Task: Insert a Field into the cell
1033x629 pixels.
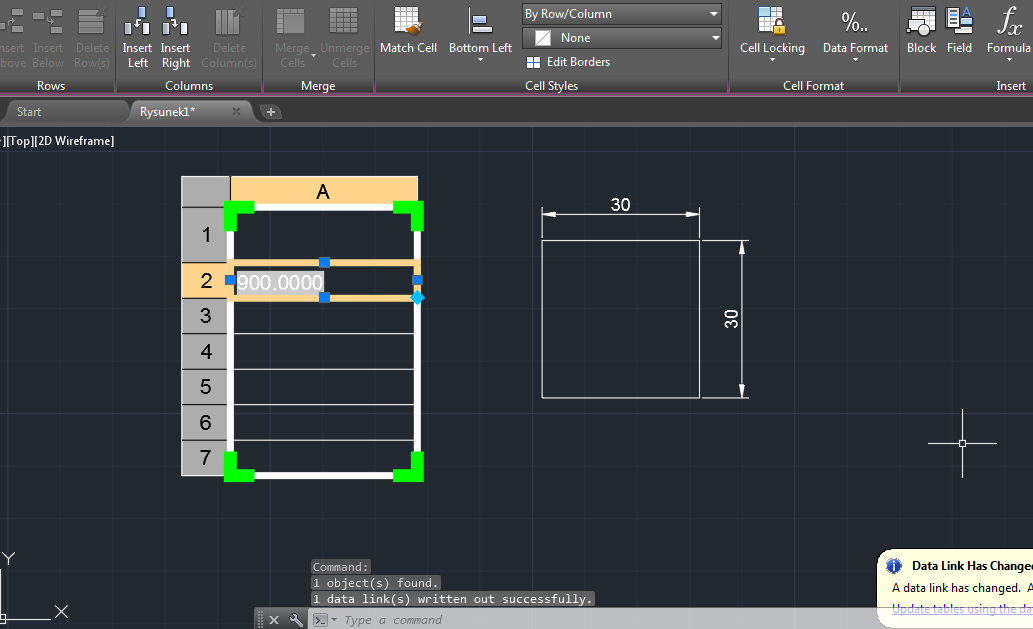Action: [x=959, y=31]
